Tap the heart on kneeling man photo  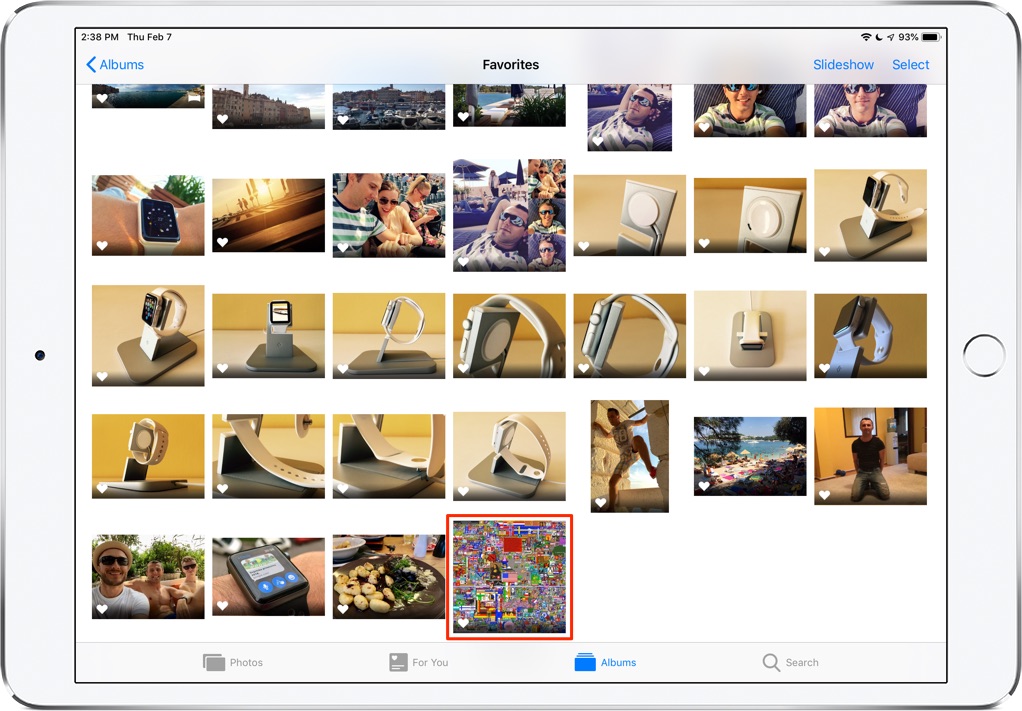824,495
